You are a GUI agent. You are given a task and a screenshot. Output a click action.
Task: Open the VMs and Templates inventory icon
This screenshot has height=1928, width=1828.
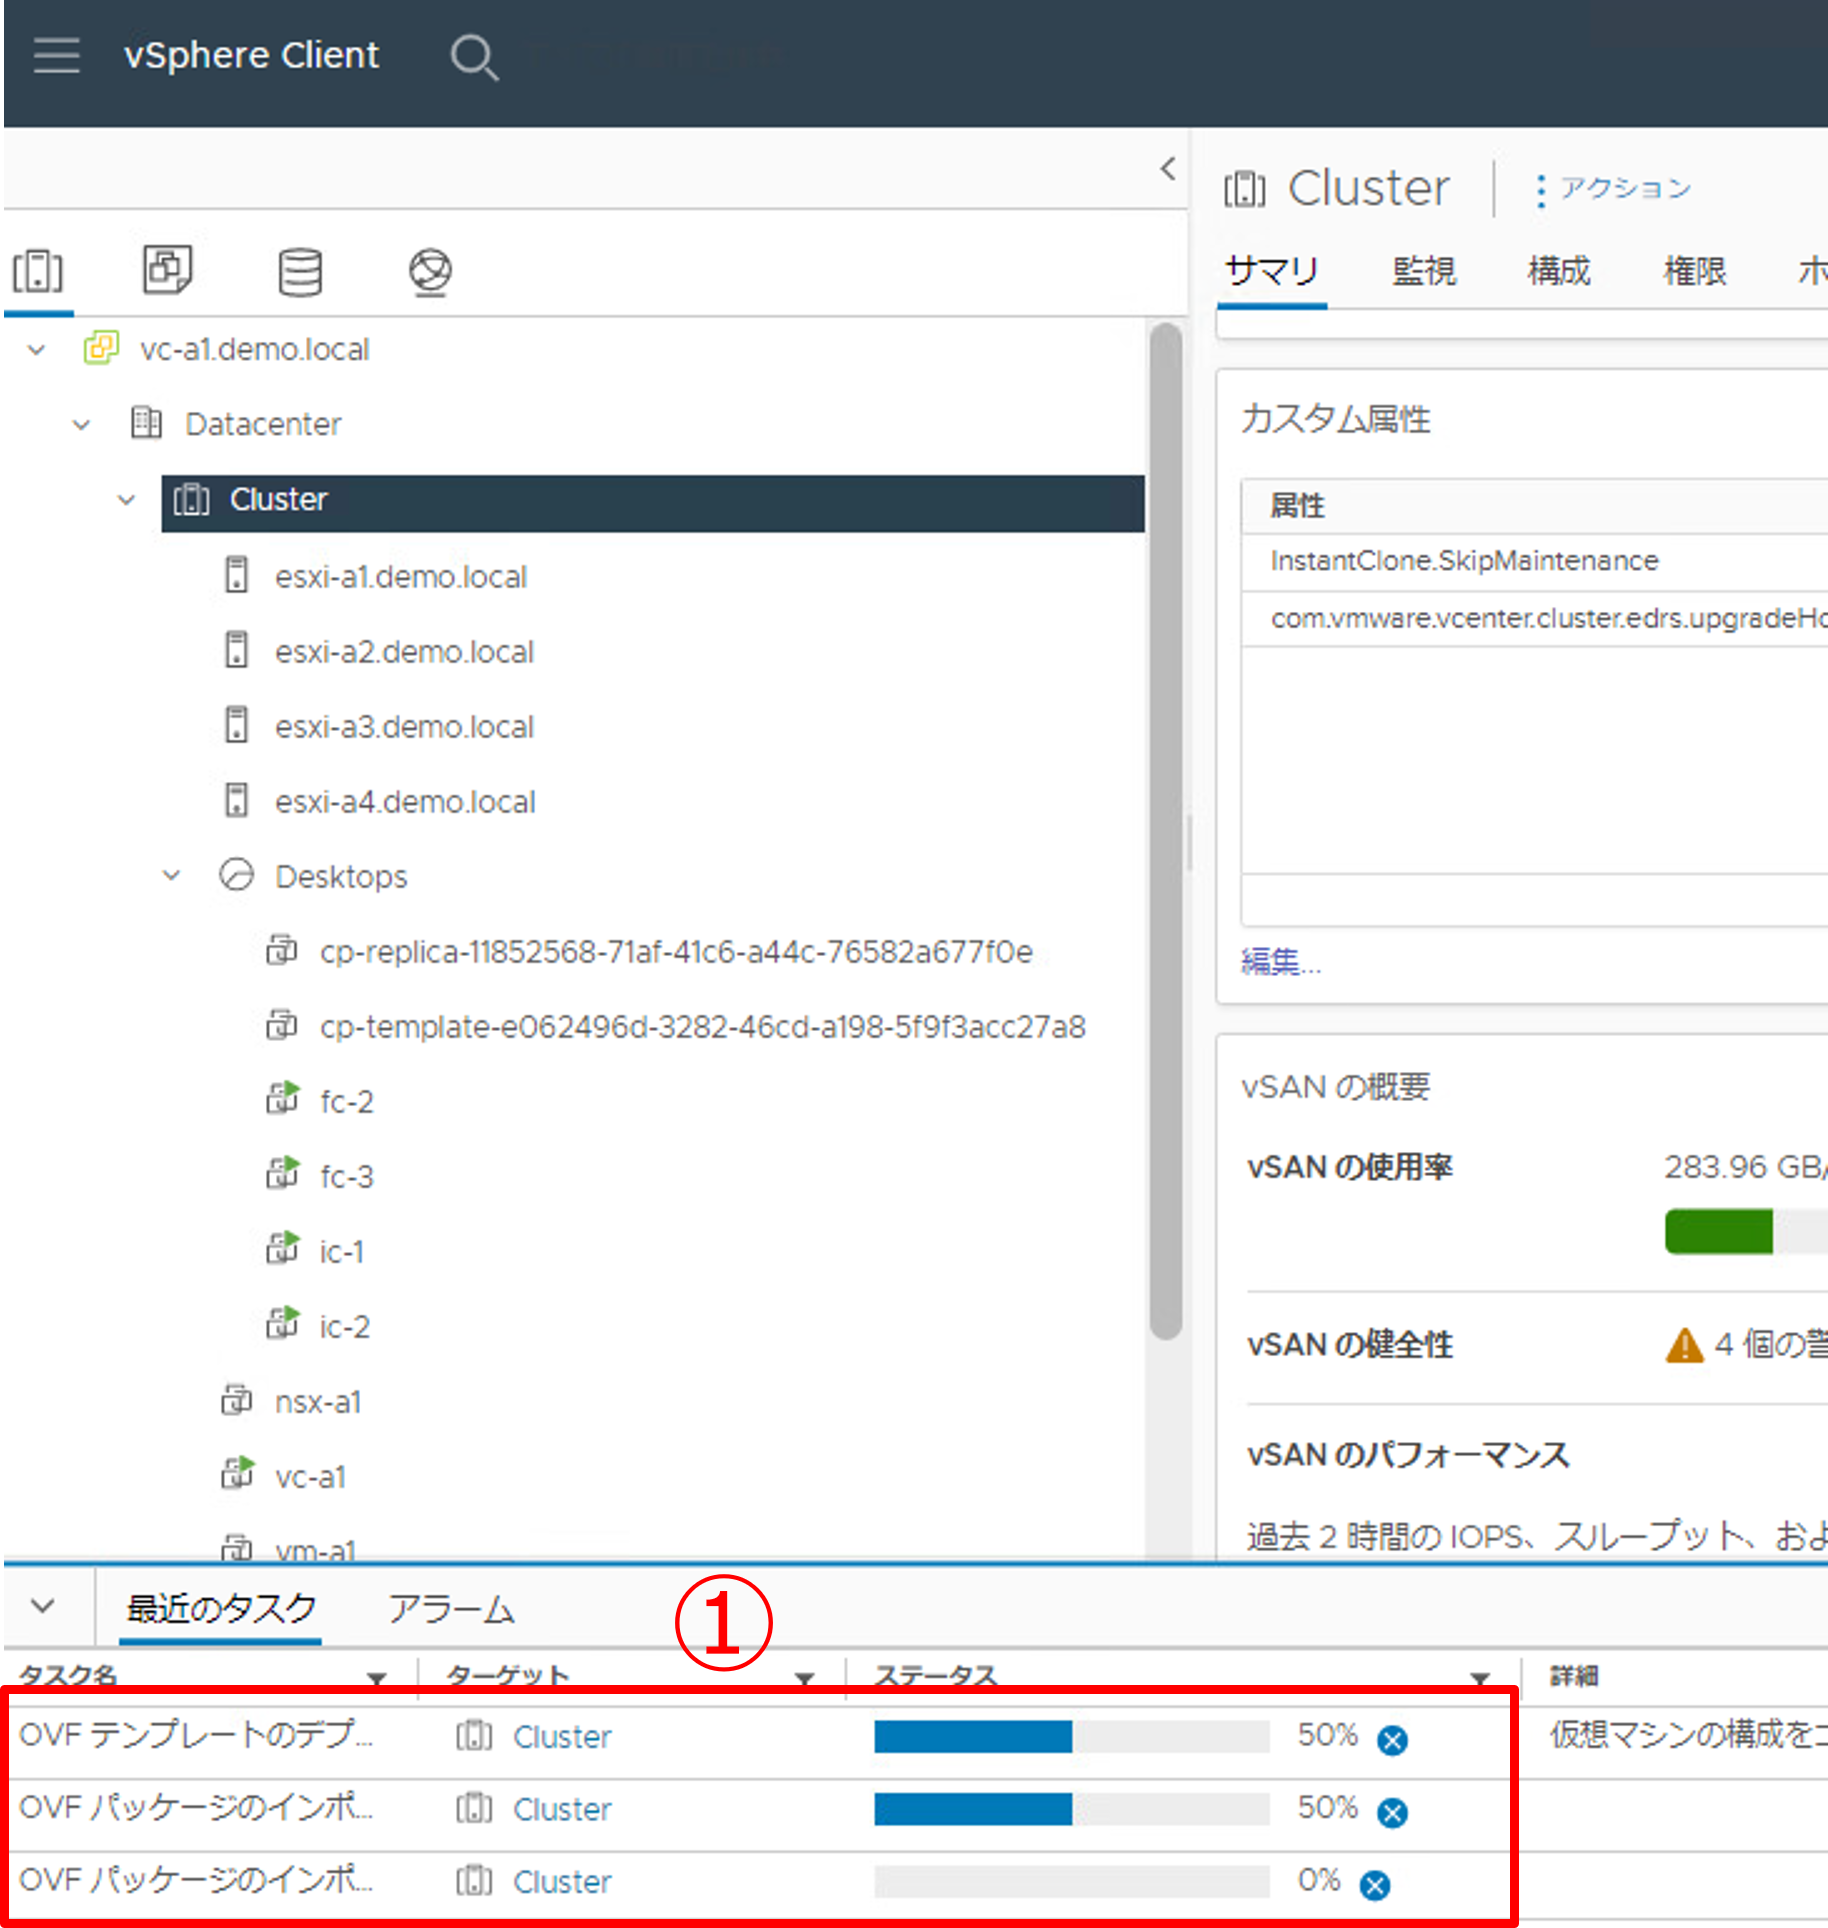[x=167, y=270]
